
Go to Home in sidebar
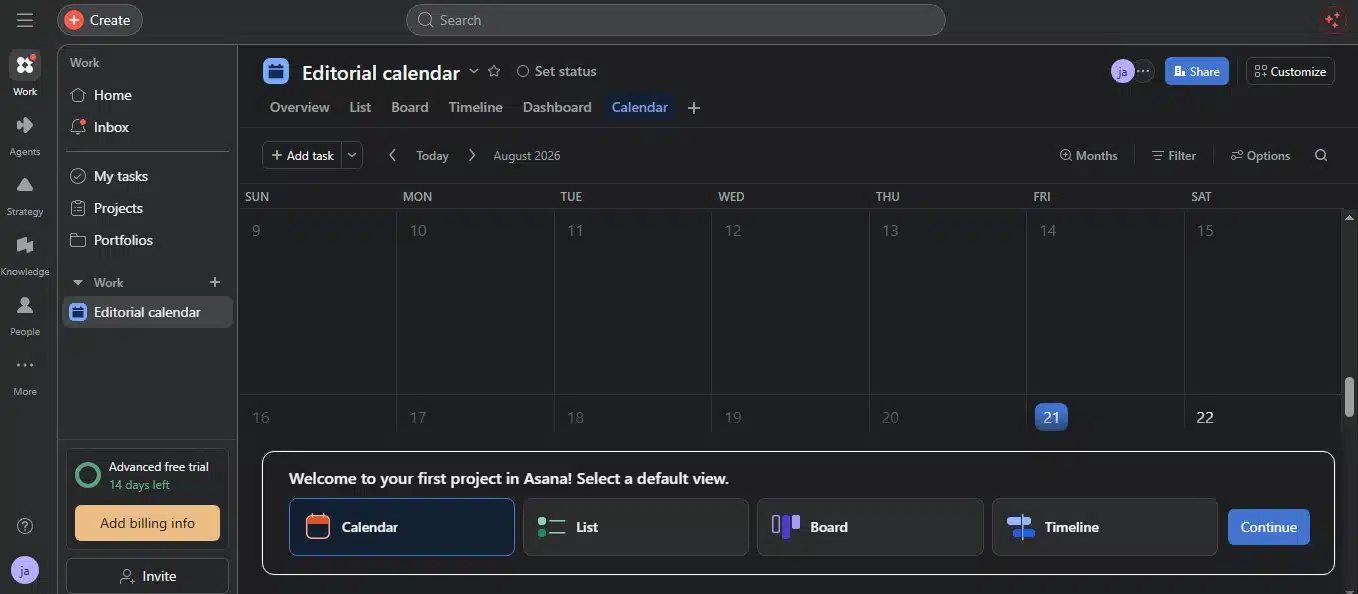(x=146, y=95)
